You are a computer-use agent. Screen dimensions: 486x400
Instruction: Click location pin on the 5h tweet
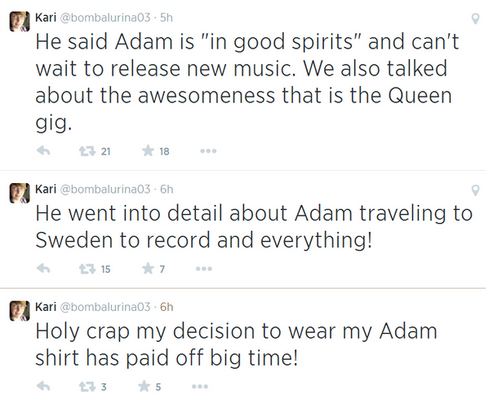475,19
